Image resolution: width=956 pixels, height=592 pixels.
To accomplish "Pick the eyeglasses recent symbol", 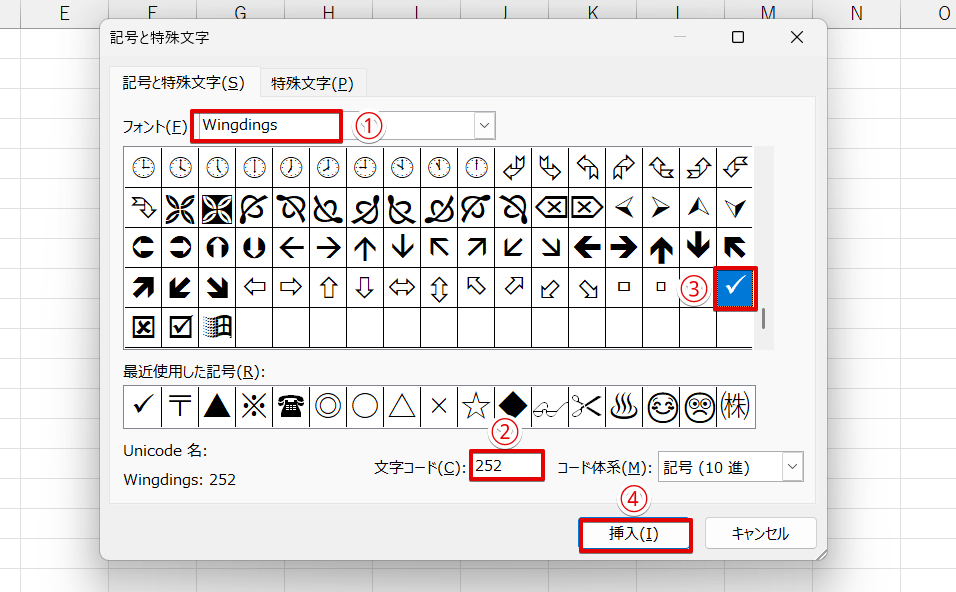I will tap(550, 406).
